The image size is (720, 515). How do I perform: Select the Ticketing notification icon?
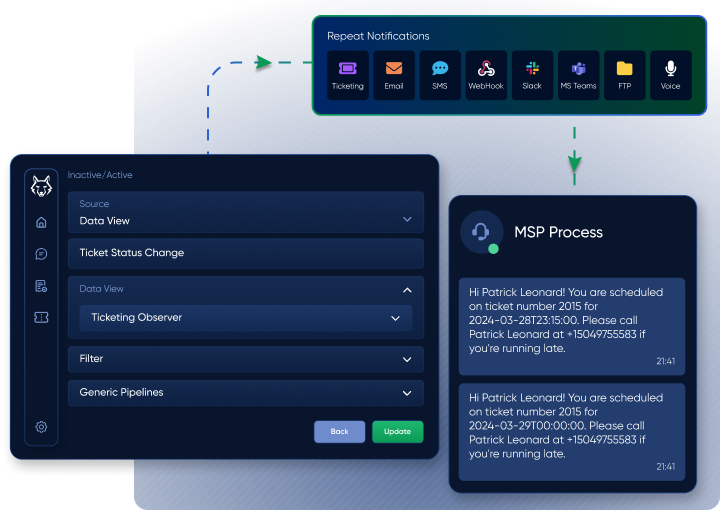[x=348, y=75]
